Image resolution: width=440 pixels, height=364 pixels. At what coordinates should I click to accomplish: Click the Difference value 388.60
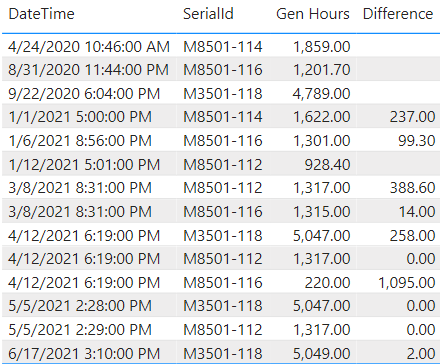pyautogui.click(x=413, y=188)
